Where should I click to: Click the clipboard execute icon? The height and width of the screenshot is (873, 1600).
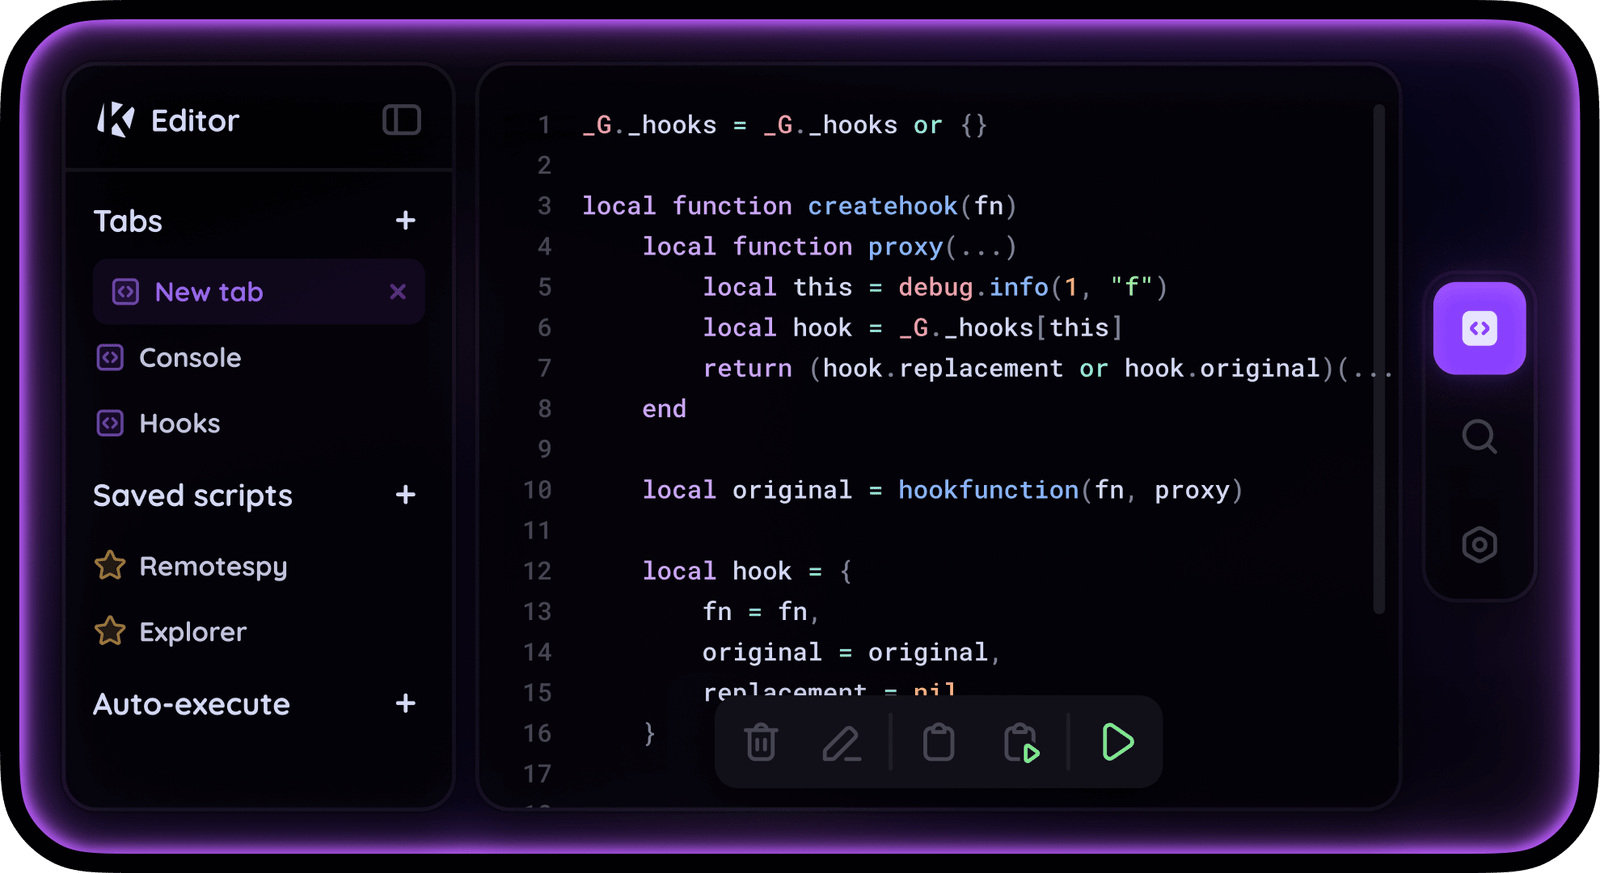click(1021, 743)
